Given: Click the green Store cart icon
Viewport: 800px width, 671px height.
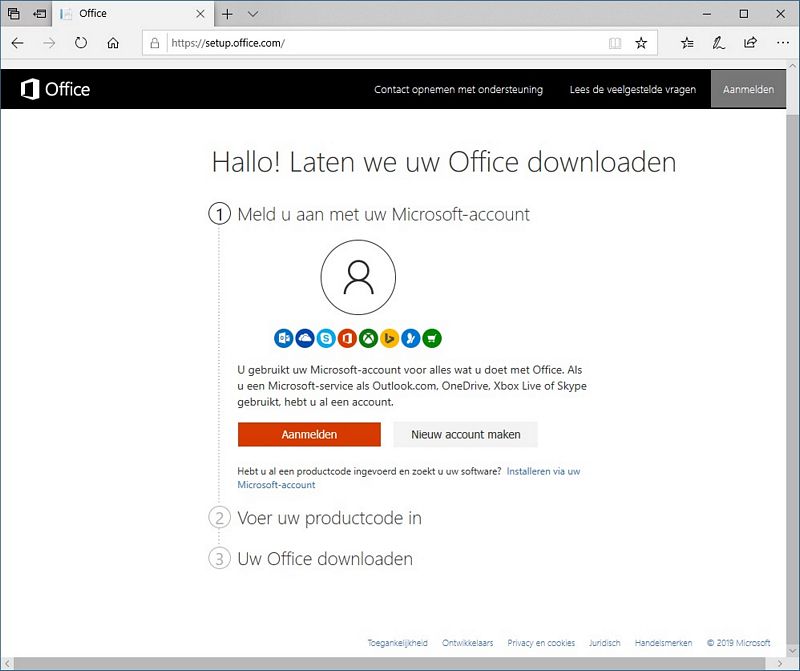Looking at the screenshot, I should (432, 338).
